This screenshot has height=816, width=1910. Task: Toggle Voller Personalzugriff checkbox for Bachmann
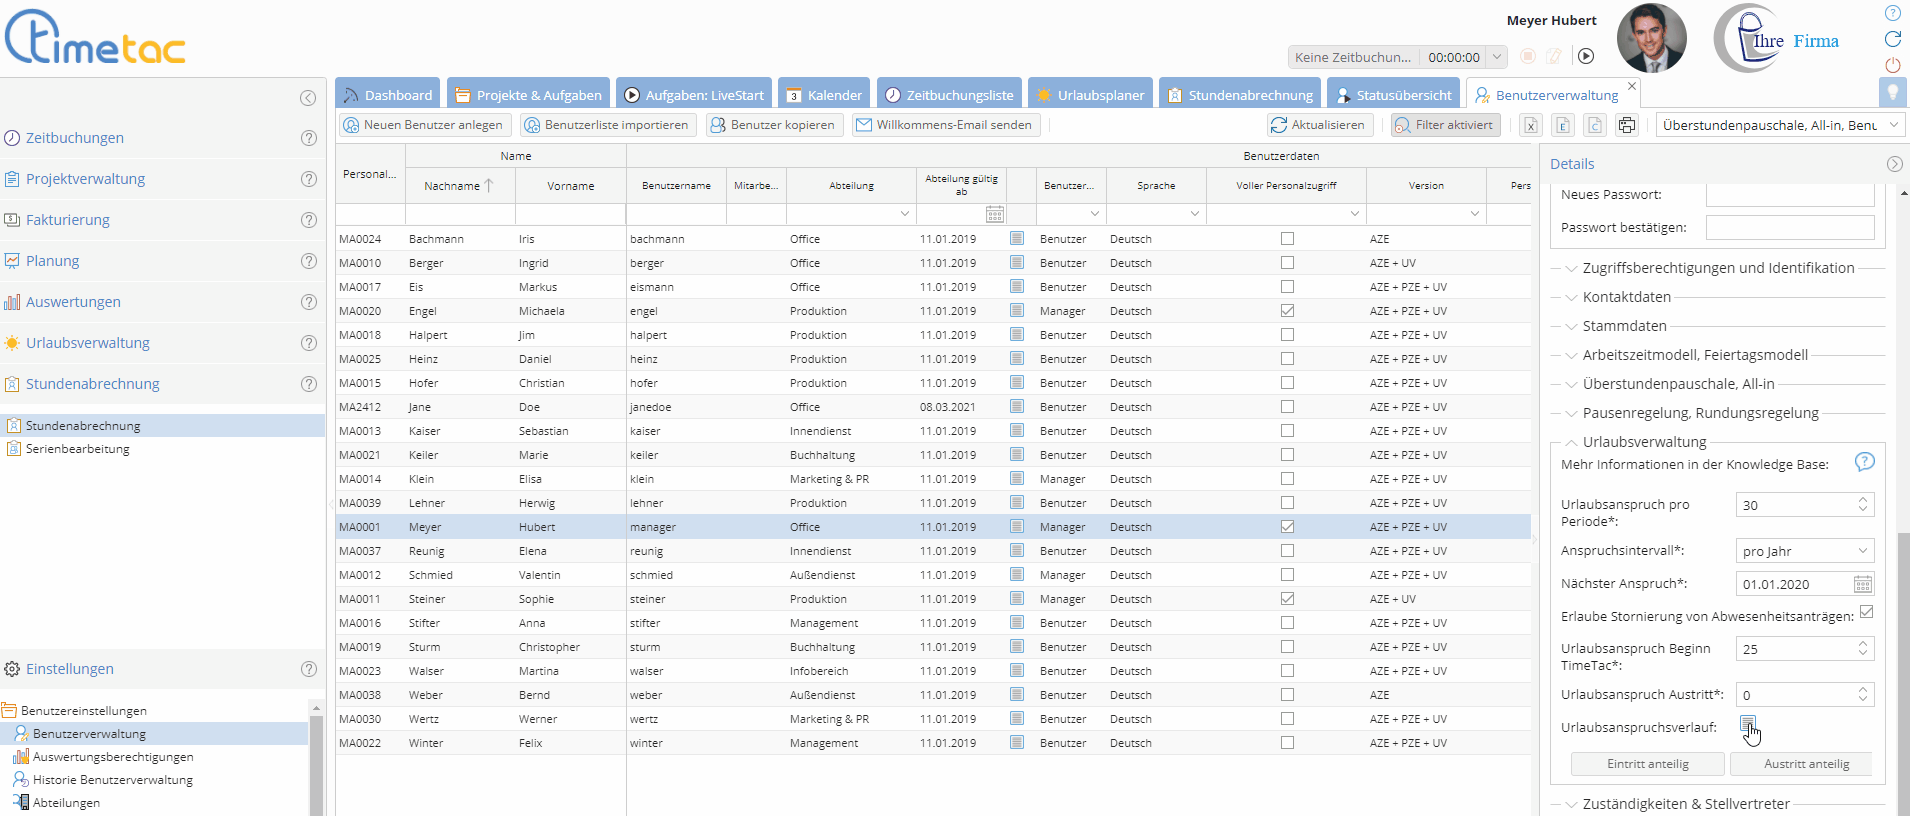click(1287, 239)
